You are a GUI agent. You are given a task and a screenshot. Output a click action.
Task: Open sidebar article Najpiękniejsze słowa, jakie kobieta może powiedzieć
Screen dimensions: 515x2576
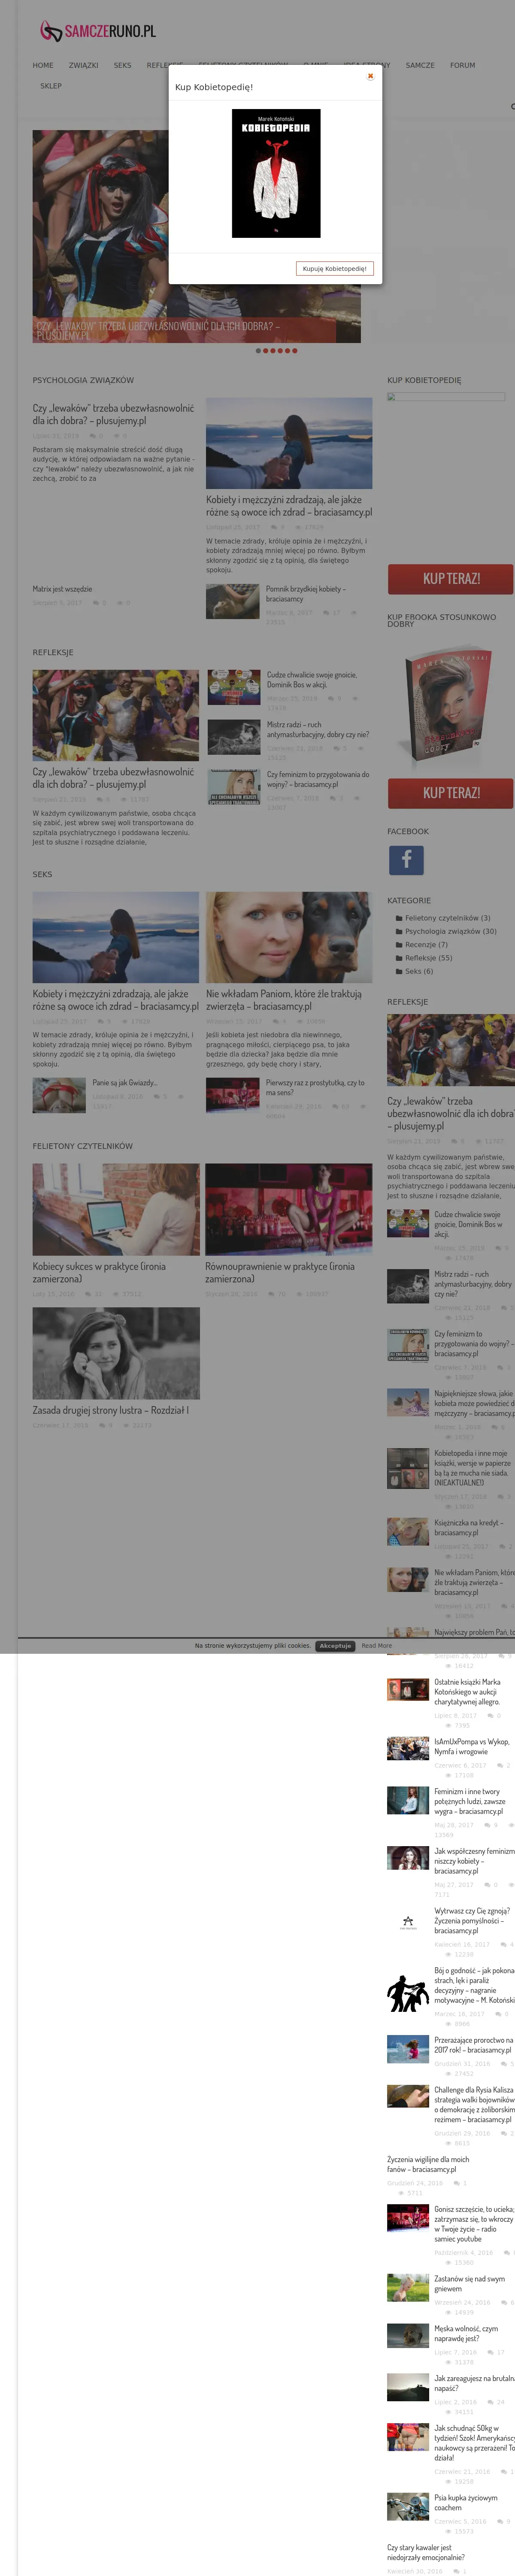474,1403
